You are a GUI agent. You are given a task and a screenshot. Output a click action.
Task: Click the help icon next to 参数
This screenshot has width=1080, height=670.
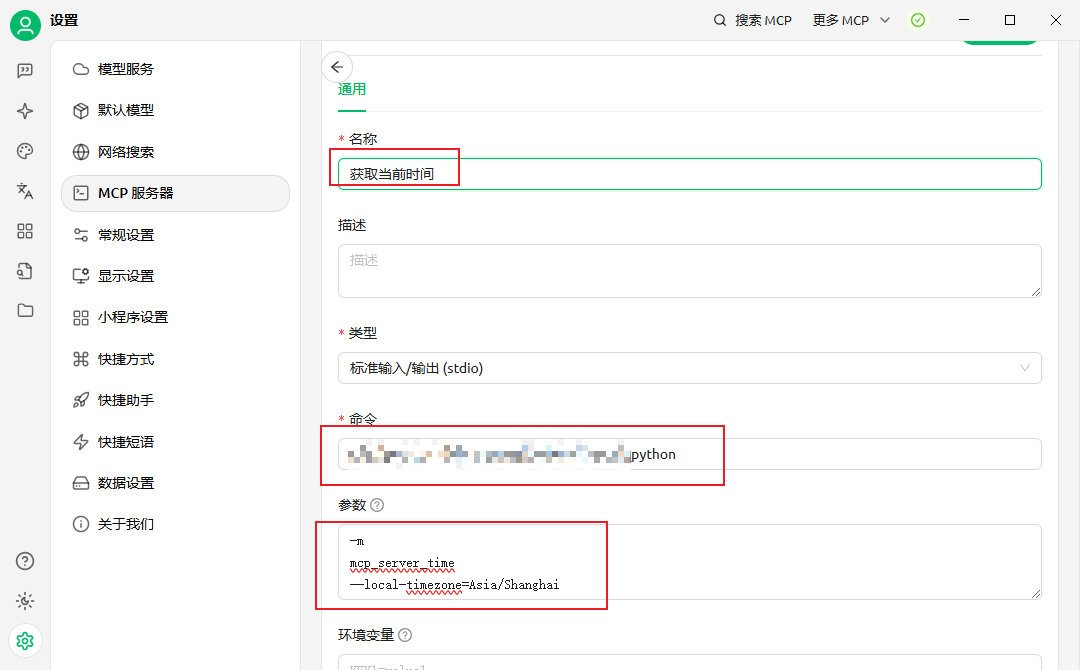pos(377,505)
